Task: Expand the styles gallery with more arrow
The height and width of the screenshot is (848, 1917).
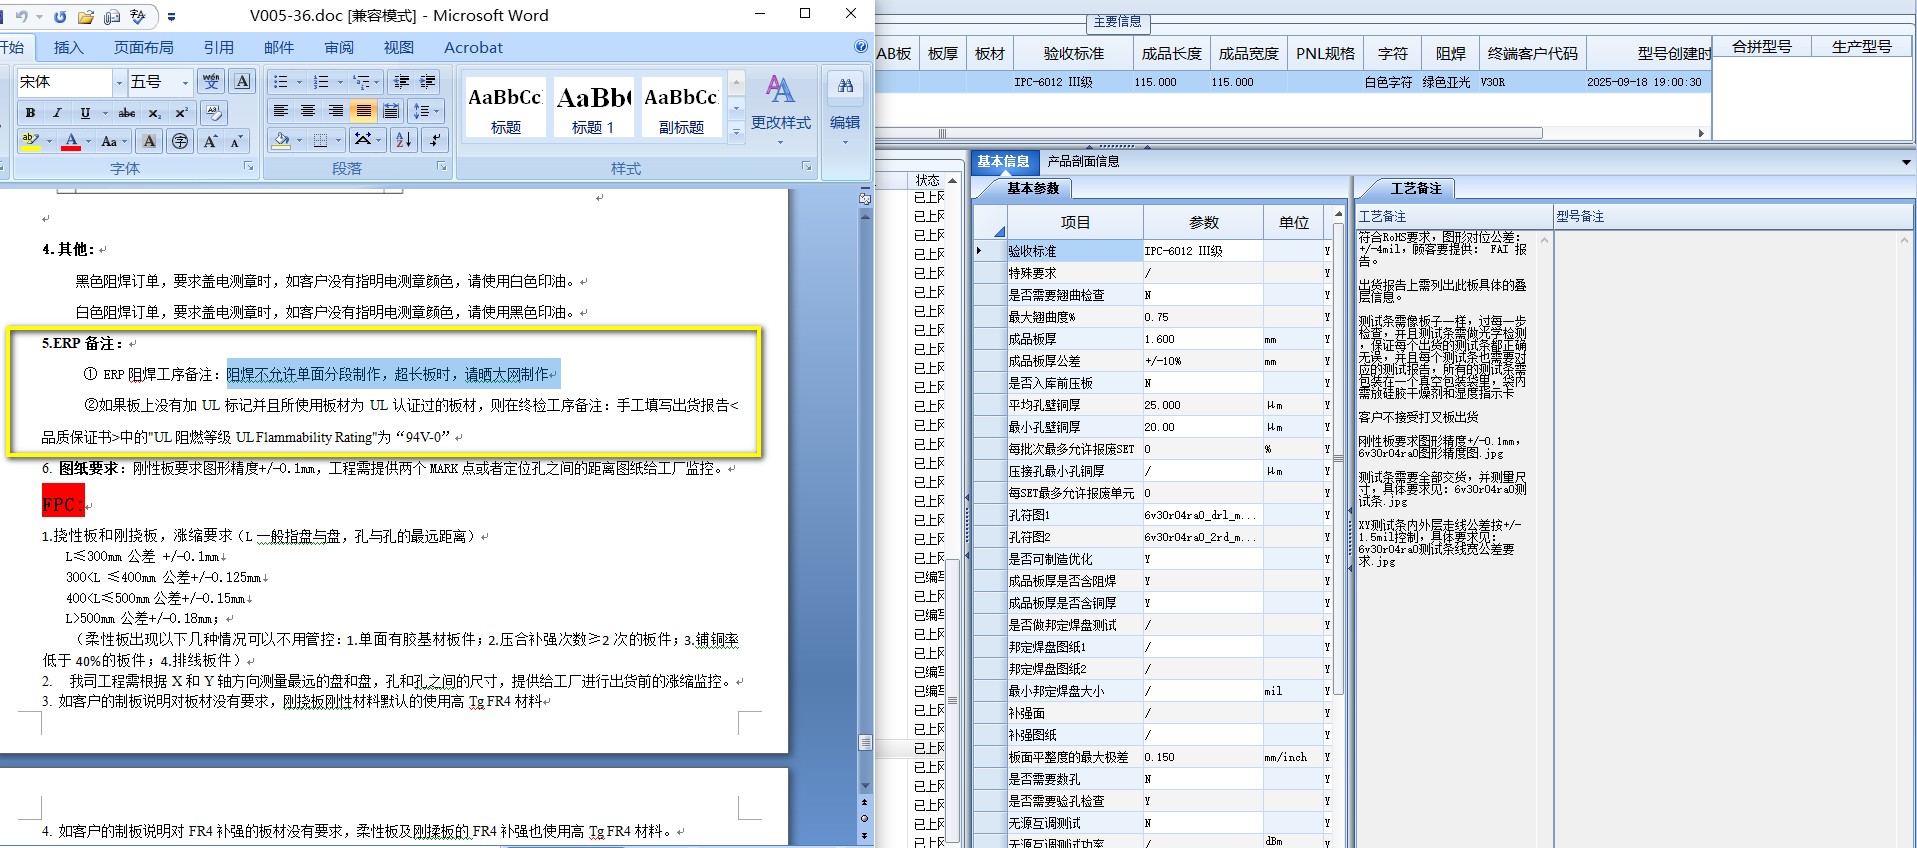Action: point(736,132)
